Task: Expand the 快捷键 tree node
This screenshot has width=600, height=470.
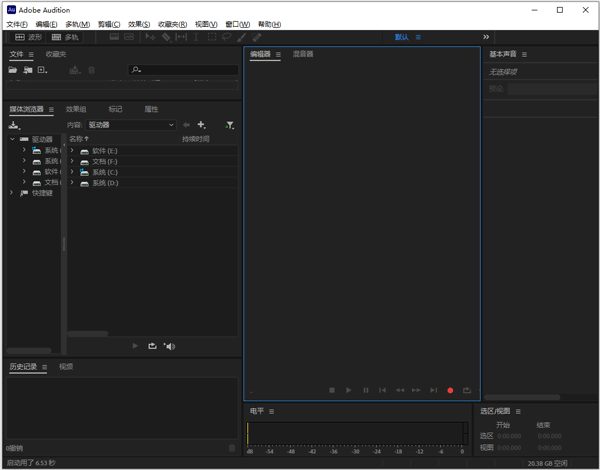Action: (x=12, y=193)
